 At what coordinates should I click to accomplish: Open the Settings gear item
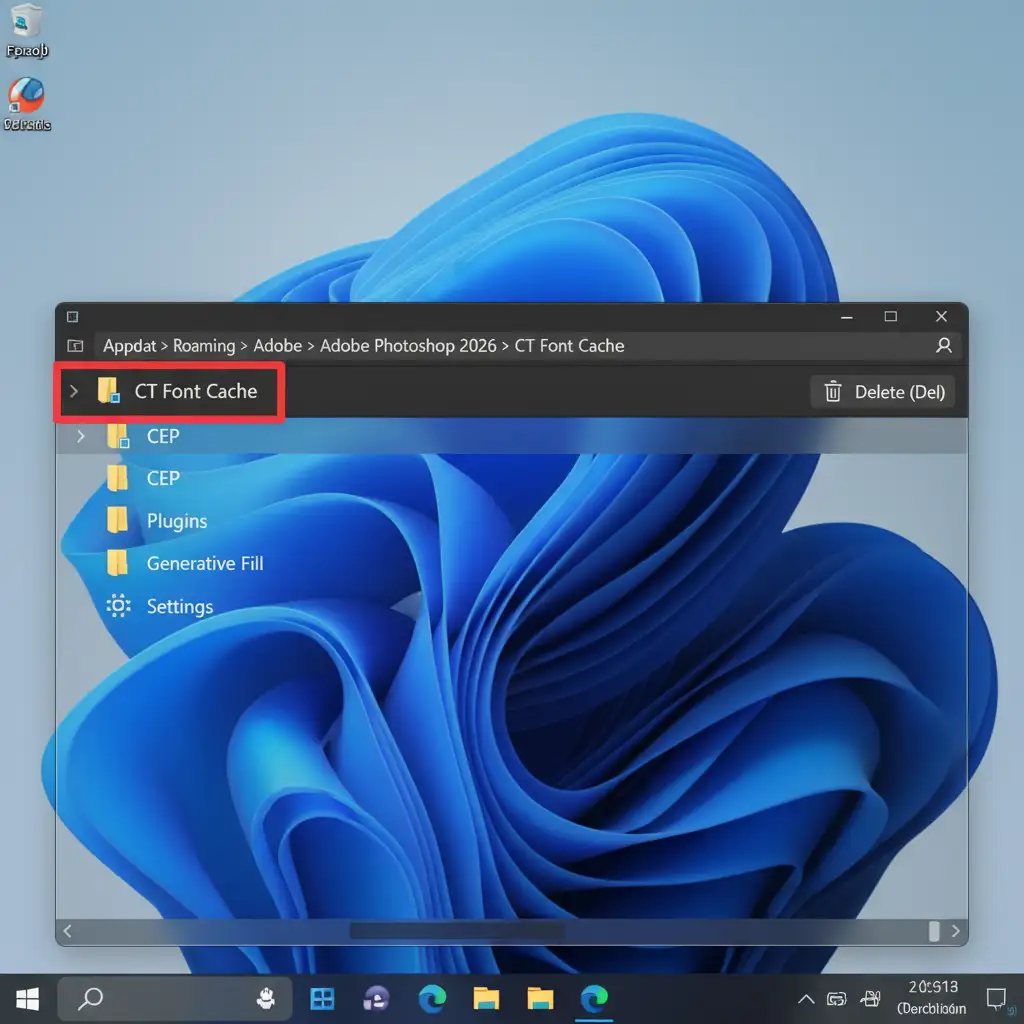coord(178,607)
